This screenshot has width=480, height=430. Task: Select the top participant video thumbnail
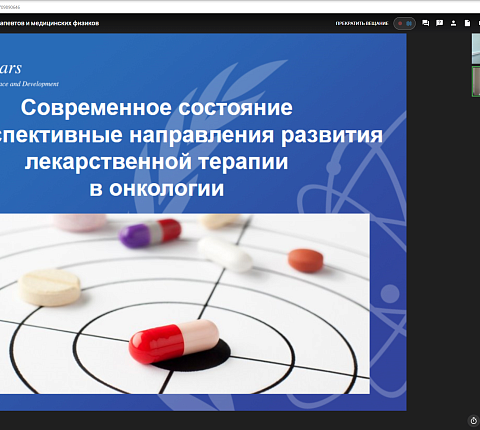tap(476, 49)
